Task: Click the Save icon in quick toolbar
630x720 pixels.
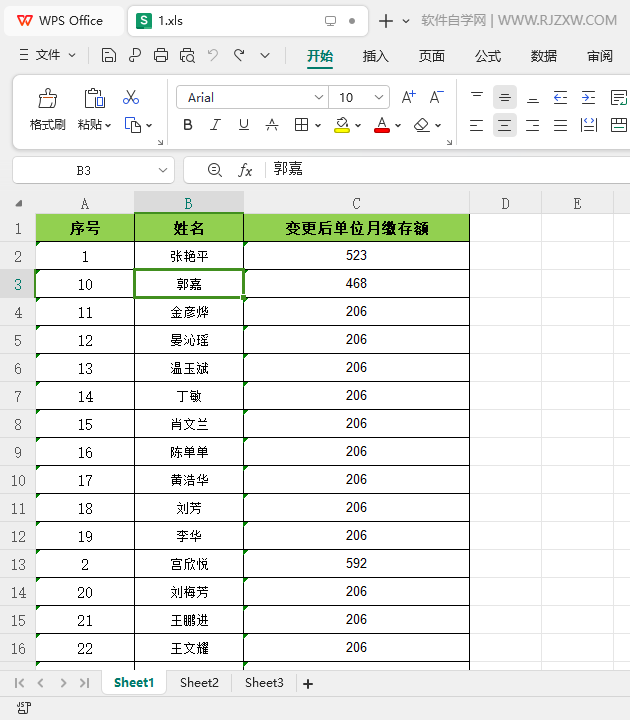Action: (x=108, y=56)
